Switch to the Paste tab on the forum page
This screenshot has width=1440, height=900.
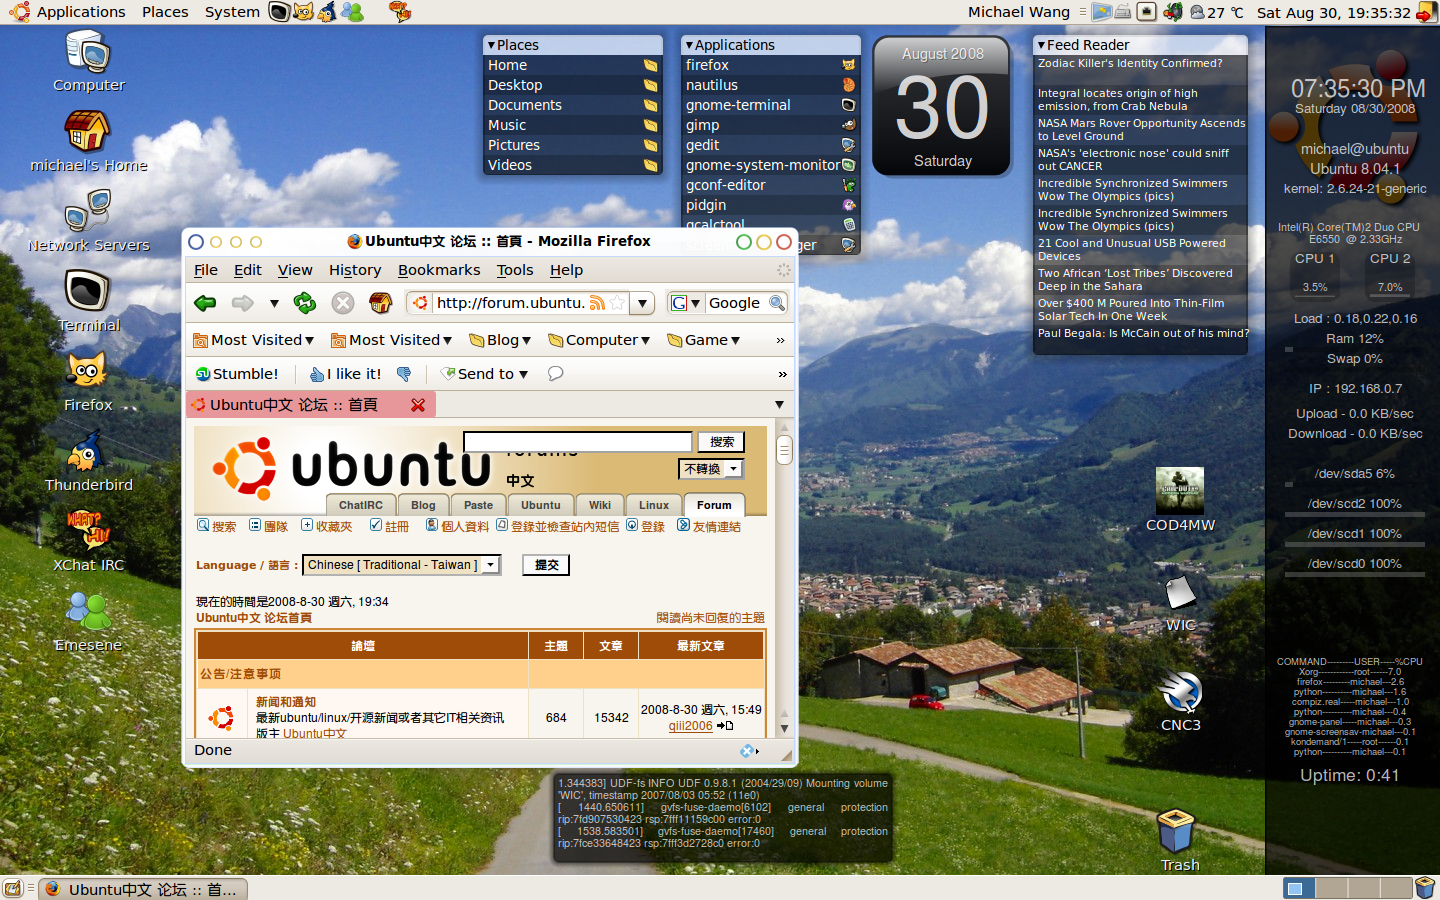[x=478, y=505]
